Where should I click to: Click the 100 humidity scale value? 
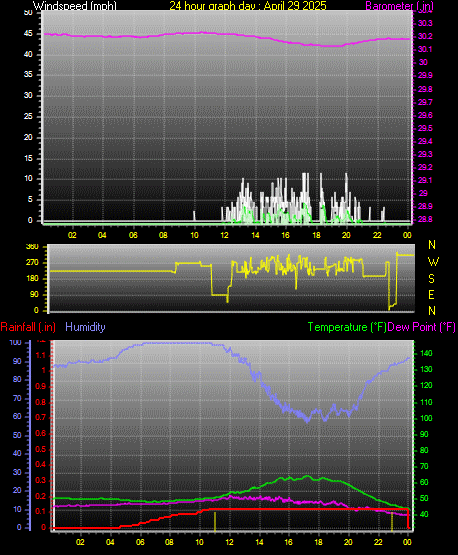16,342
